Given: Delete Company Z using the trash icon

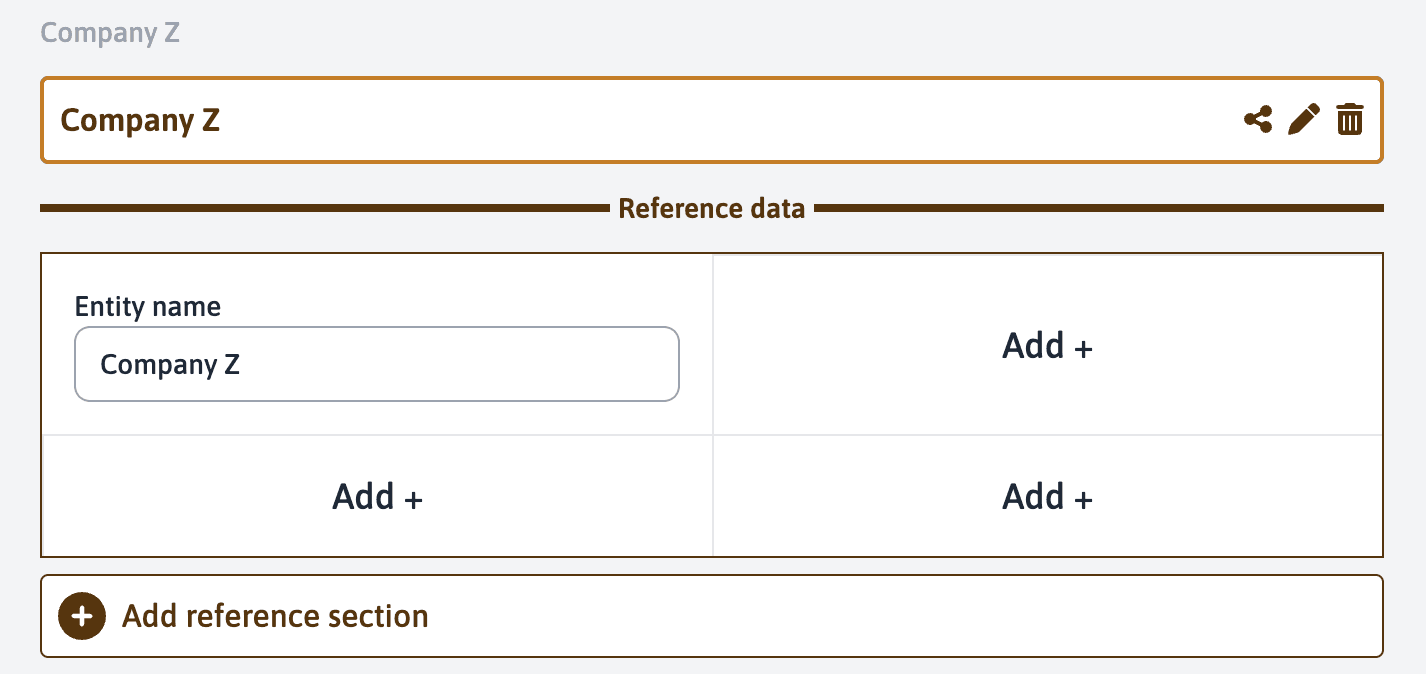Looking at the screenshot, I should [1350, 120].
